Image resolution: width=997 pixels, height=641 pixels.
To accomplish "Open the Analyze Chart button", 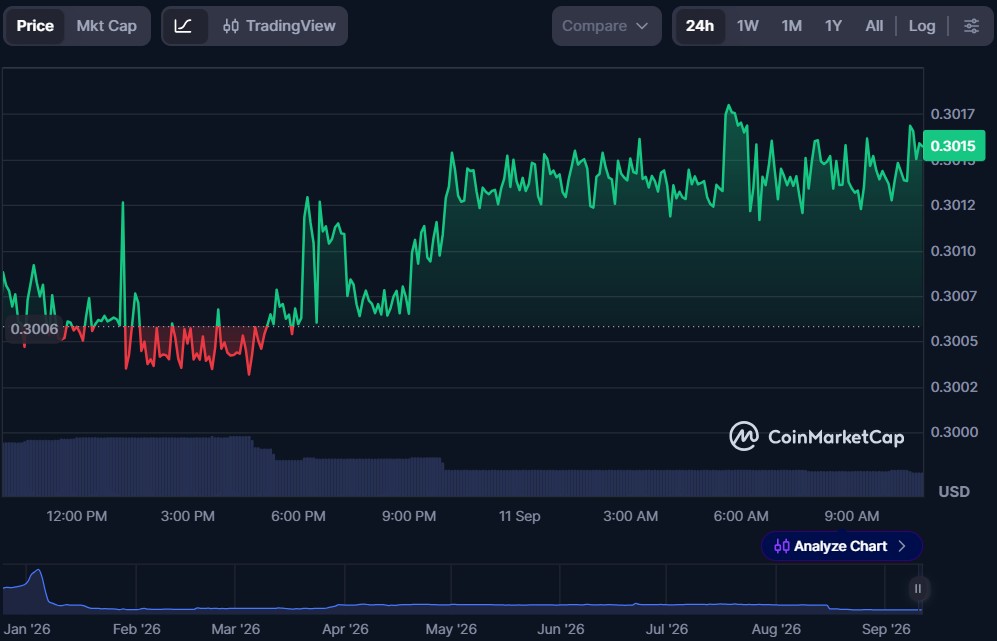I will coord(841,546).
